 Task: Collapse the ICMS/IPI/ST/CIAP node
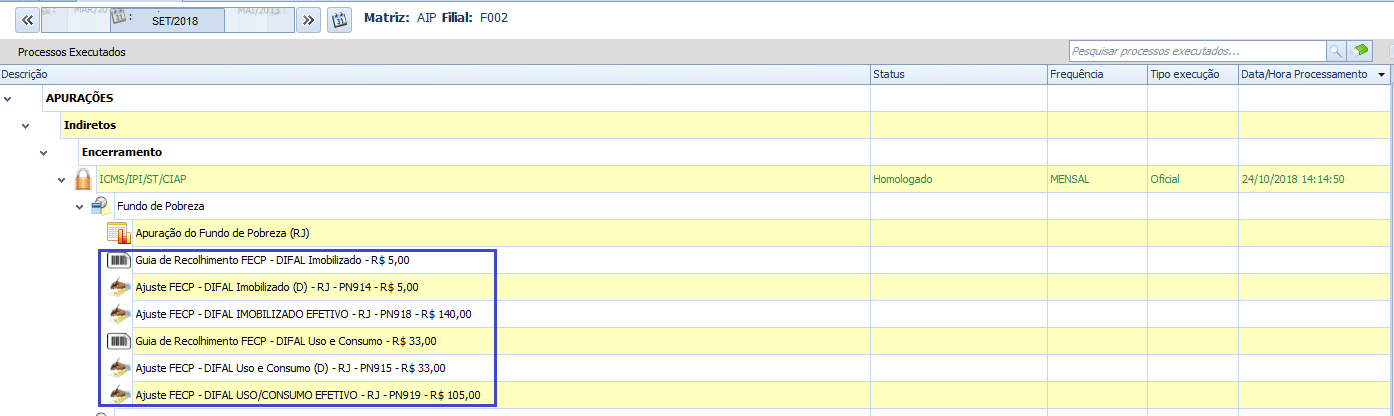click(62, 179)
